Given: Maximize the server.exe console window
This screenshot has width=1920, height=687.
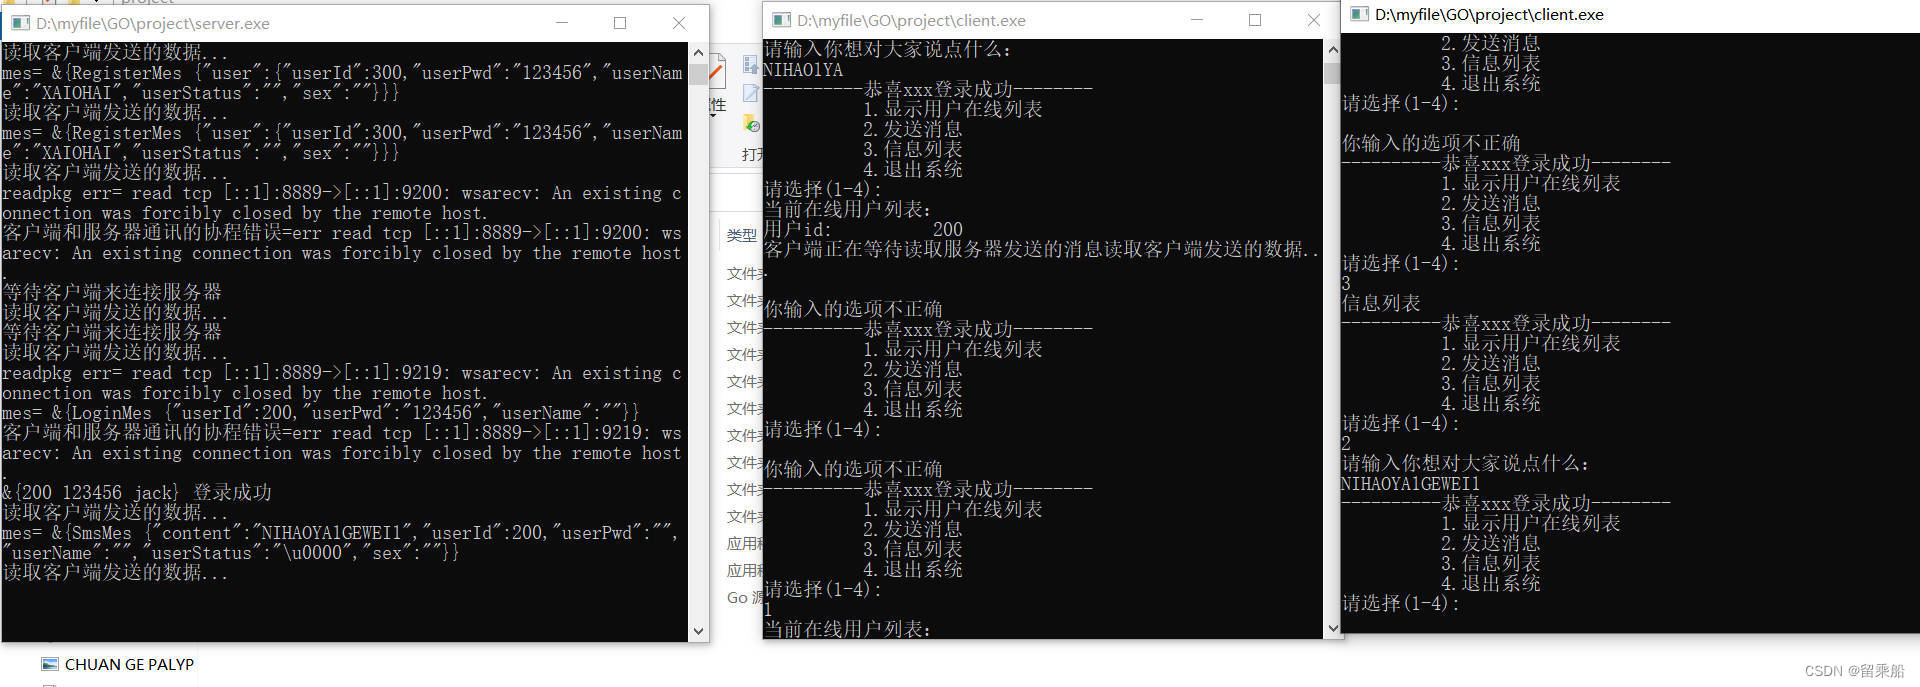Looking at the screenshot, I should point(620,23).
